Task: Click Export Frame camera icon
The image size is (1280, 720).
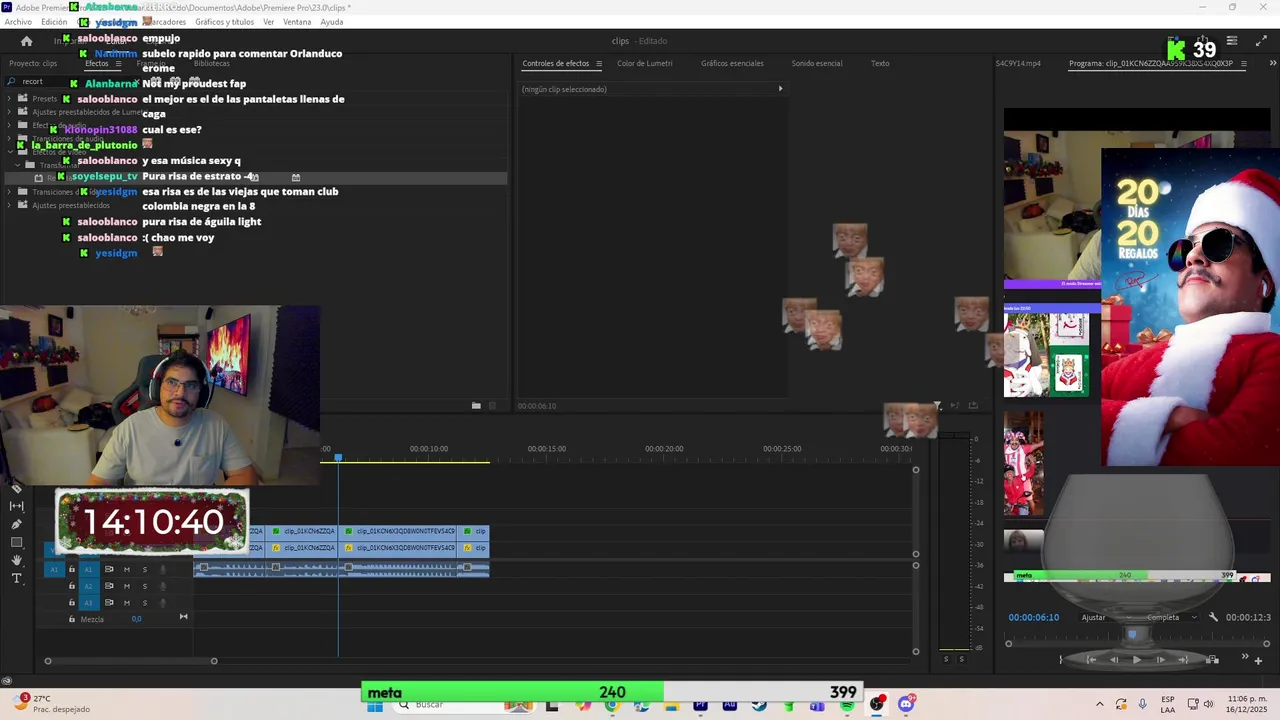Action: pos(1212,659)
